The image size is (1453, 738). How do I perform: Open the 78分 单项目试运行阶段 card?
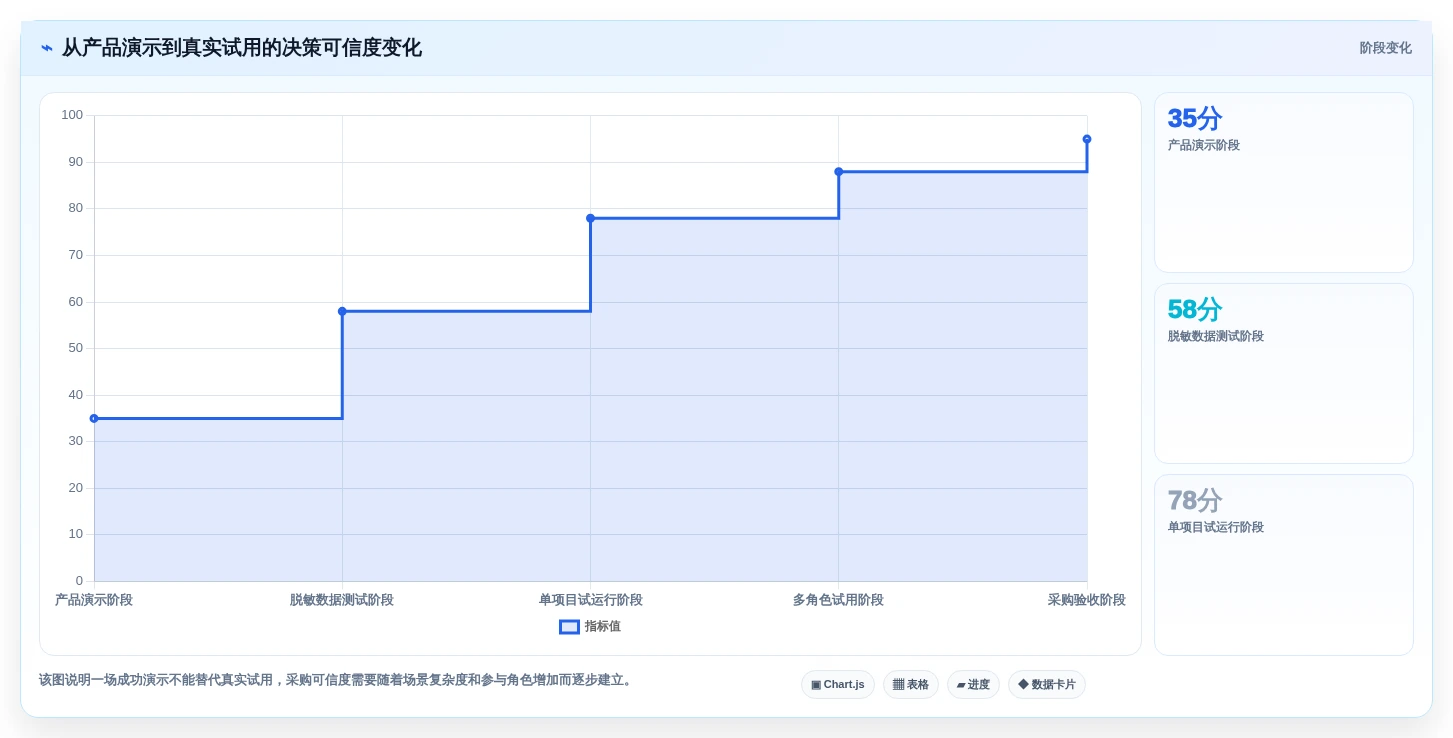(1284, 565)
